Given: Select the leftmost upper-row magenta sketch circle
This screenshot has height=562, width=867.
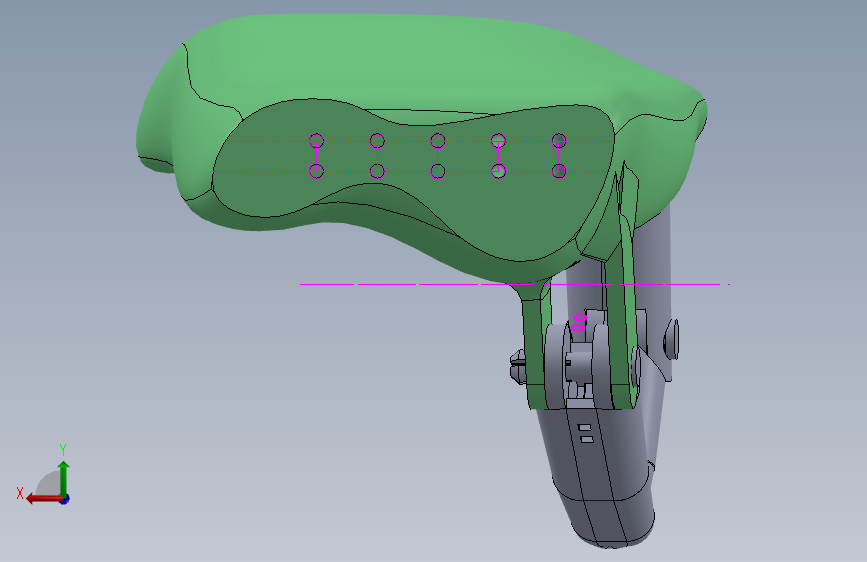Looking at the screenshot, I should click(x=316, y=141).
